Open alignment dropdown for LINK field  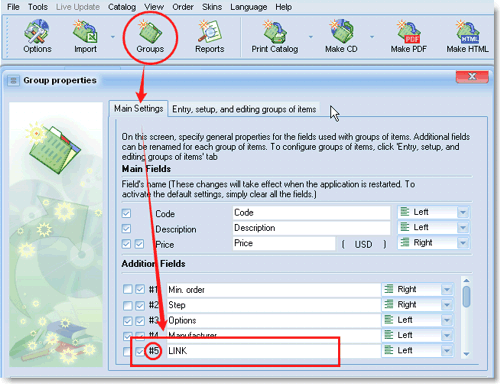point(447,351)
